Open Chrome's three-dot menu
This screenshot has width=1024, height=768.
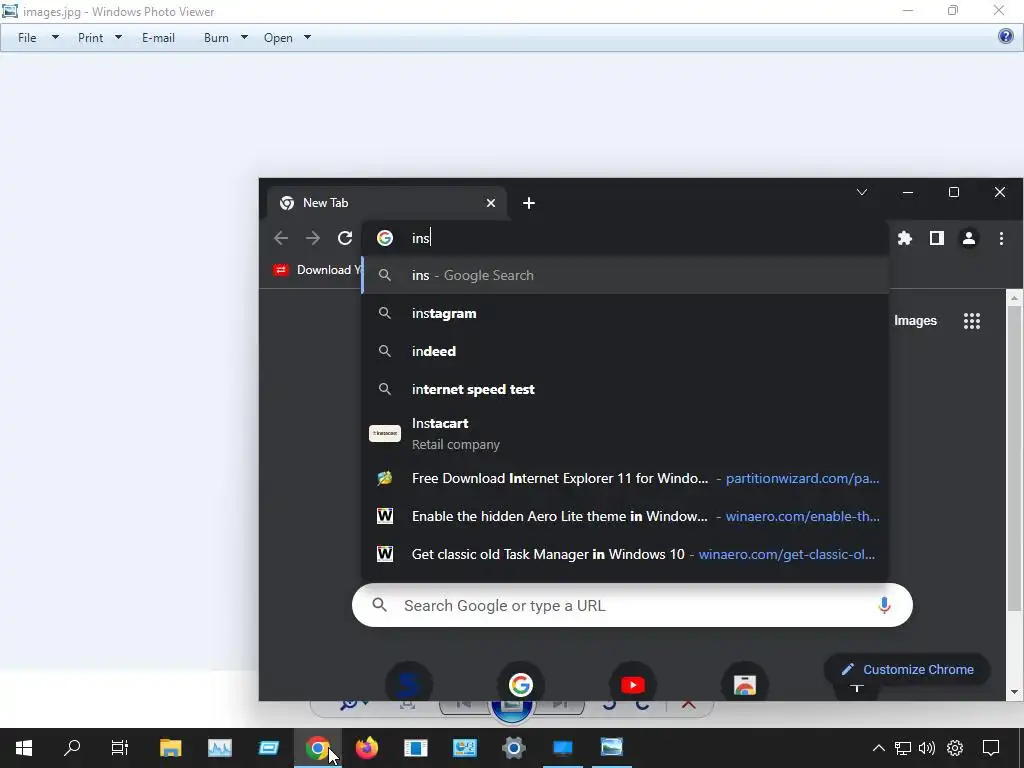tap(1001, 238)
